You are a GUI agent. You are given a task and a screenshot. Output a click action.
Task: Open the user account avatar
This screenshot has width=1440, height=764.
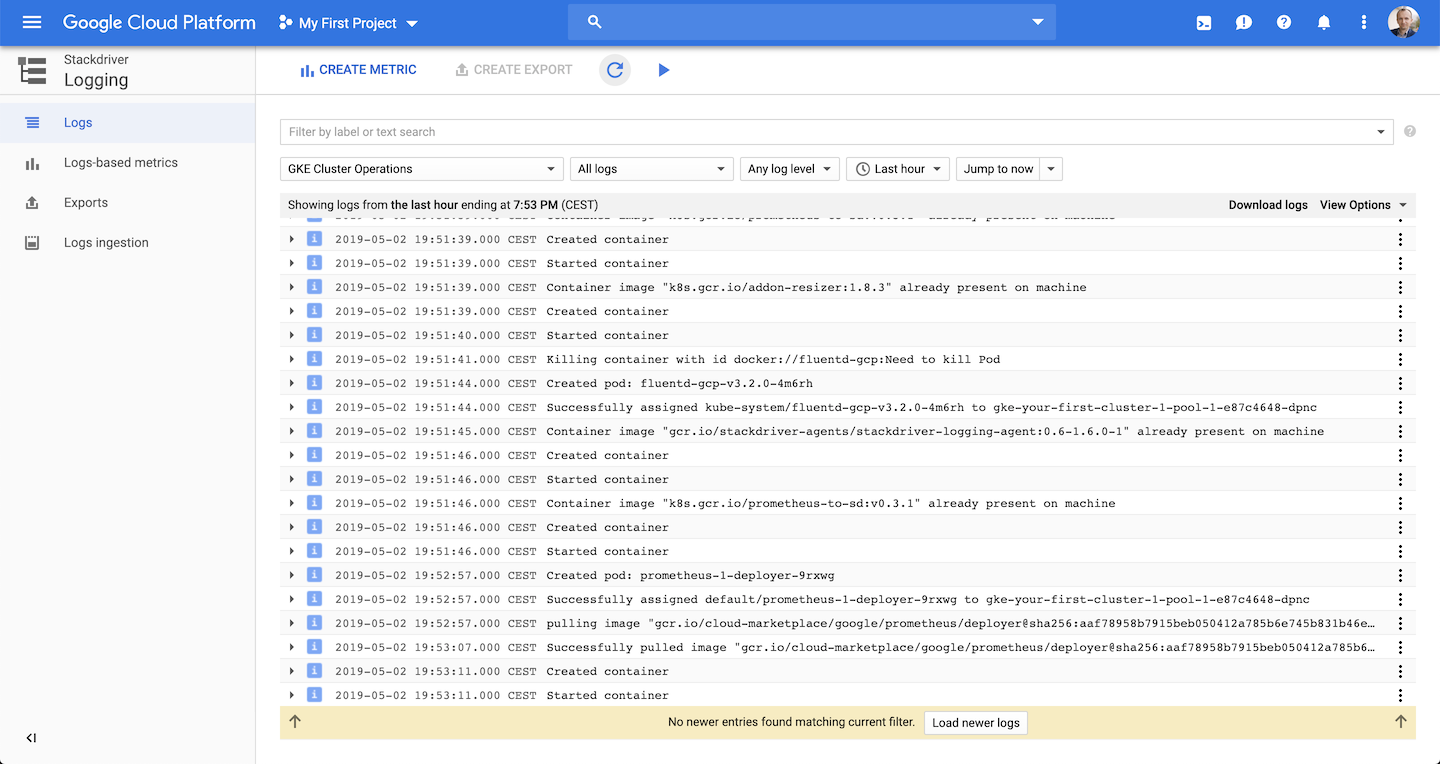(x=1404, y=22)
